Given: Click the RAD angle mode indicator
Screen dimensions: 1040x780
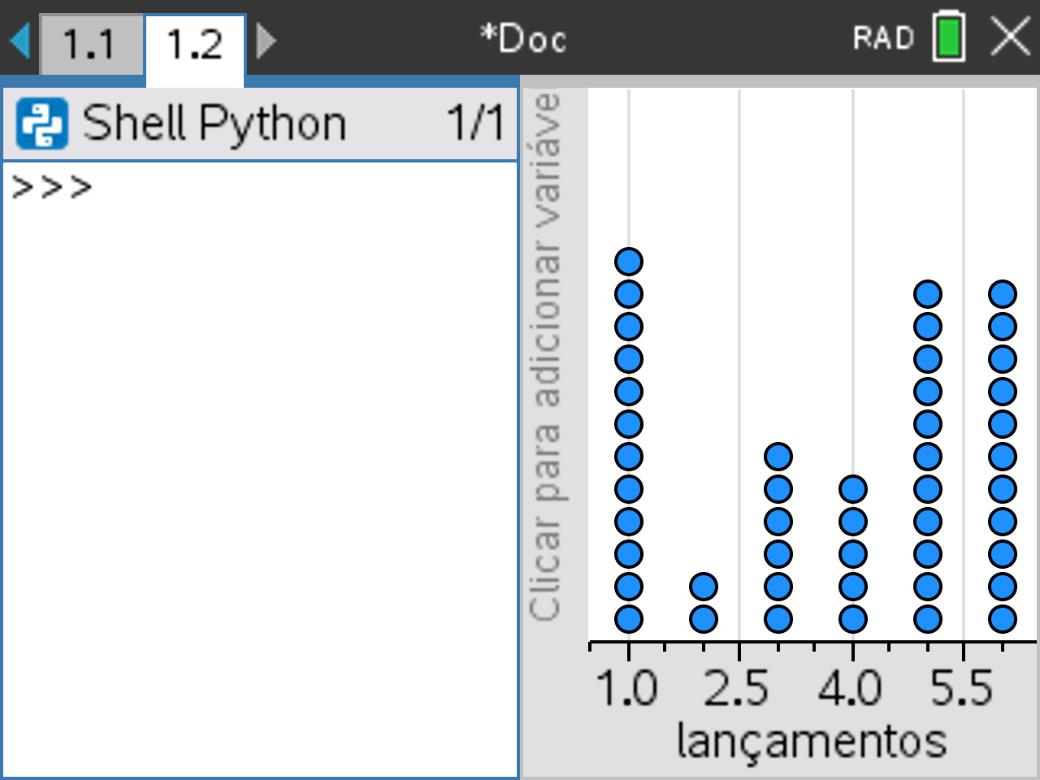Looking at the screenshot, I should click(883, 38).
